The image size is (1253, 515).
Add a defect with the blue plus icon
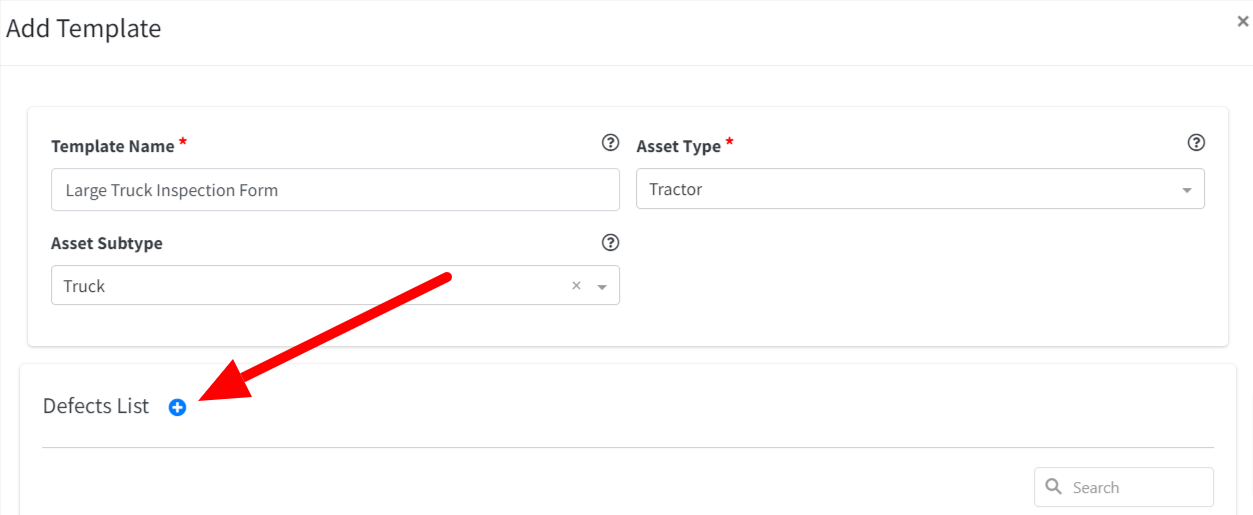177,407
